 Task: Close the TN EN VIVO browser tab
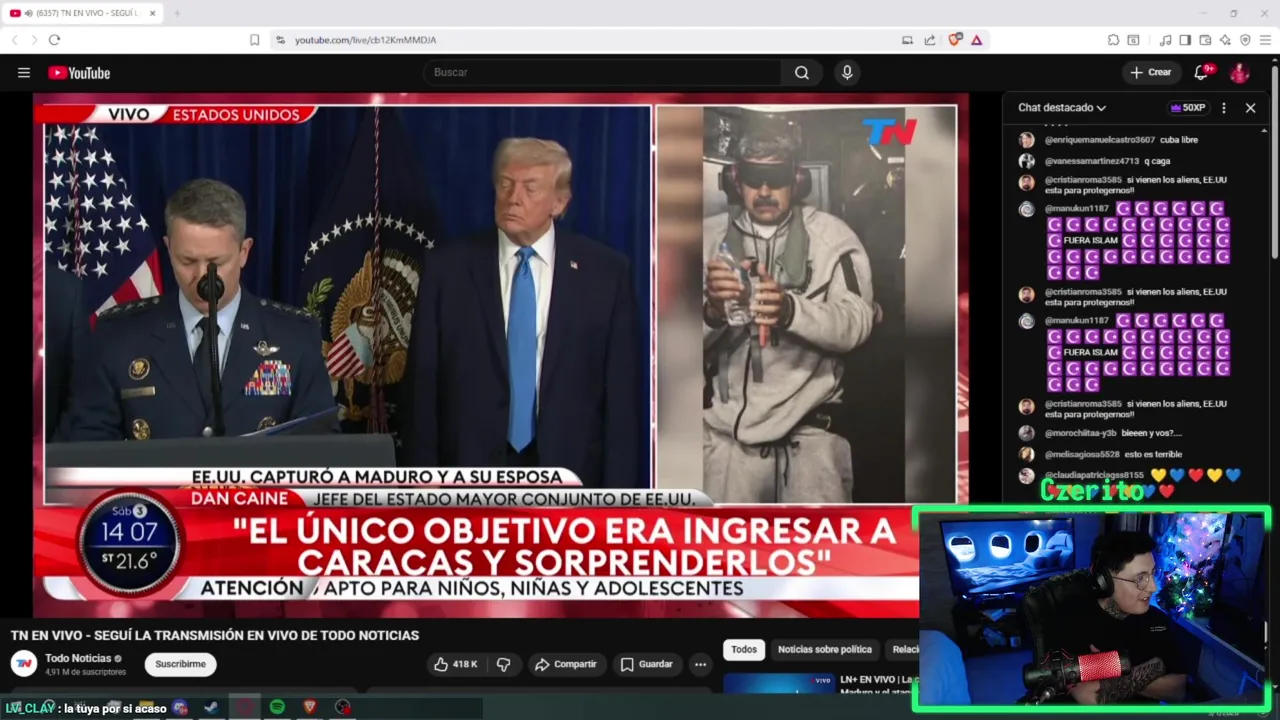tap(151, 13)
